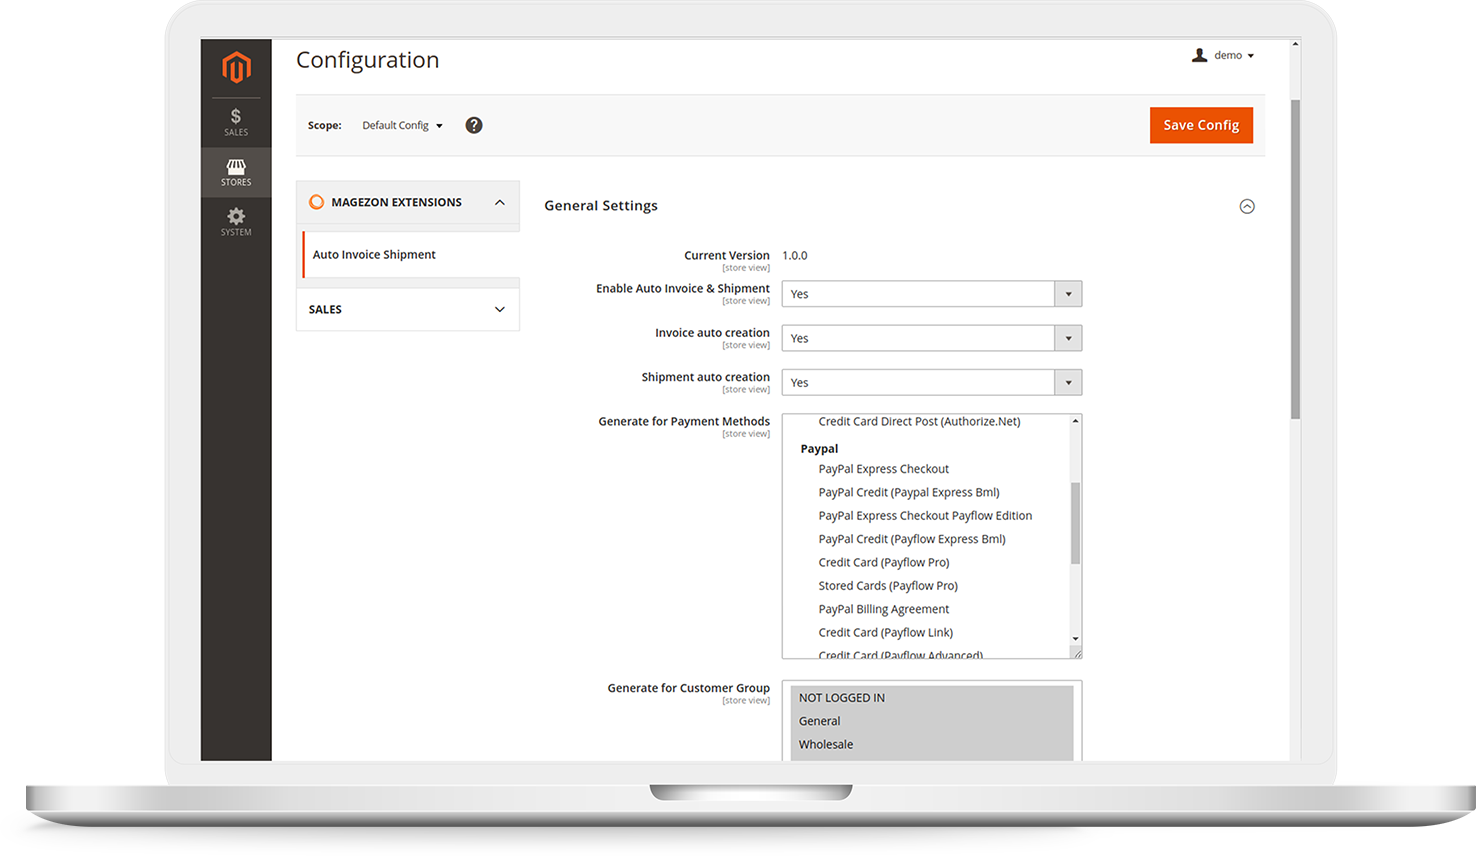
Task: Open the Enable Auto Invoice & Shipment dropdown
Action: (1068, 293)
